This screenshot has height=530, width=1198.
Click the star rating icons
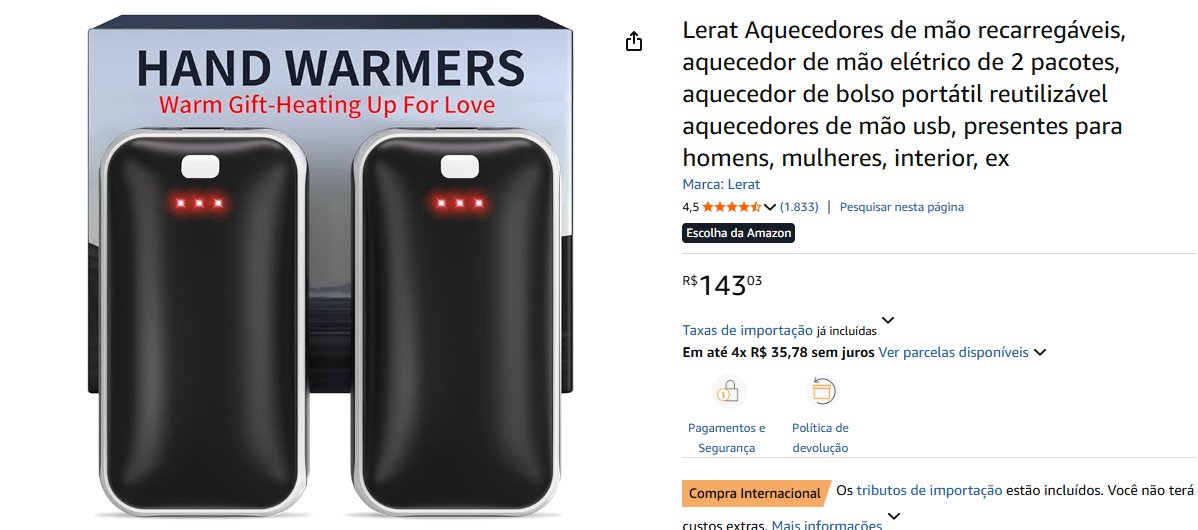[731, 207]
